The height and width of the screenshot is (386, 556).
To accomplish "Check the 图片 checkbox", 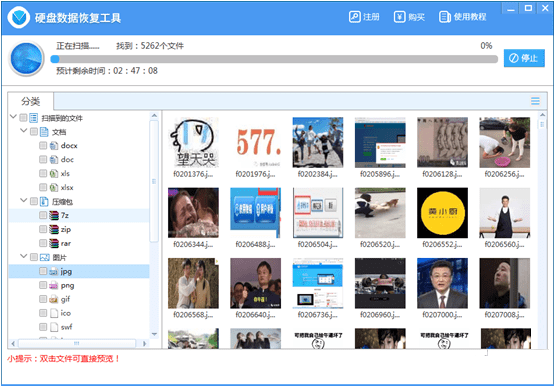I will click(x=34, y=257).
